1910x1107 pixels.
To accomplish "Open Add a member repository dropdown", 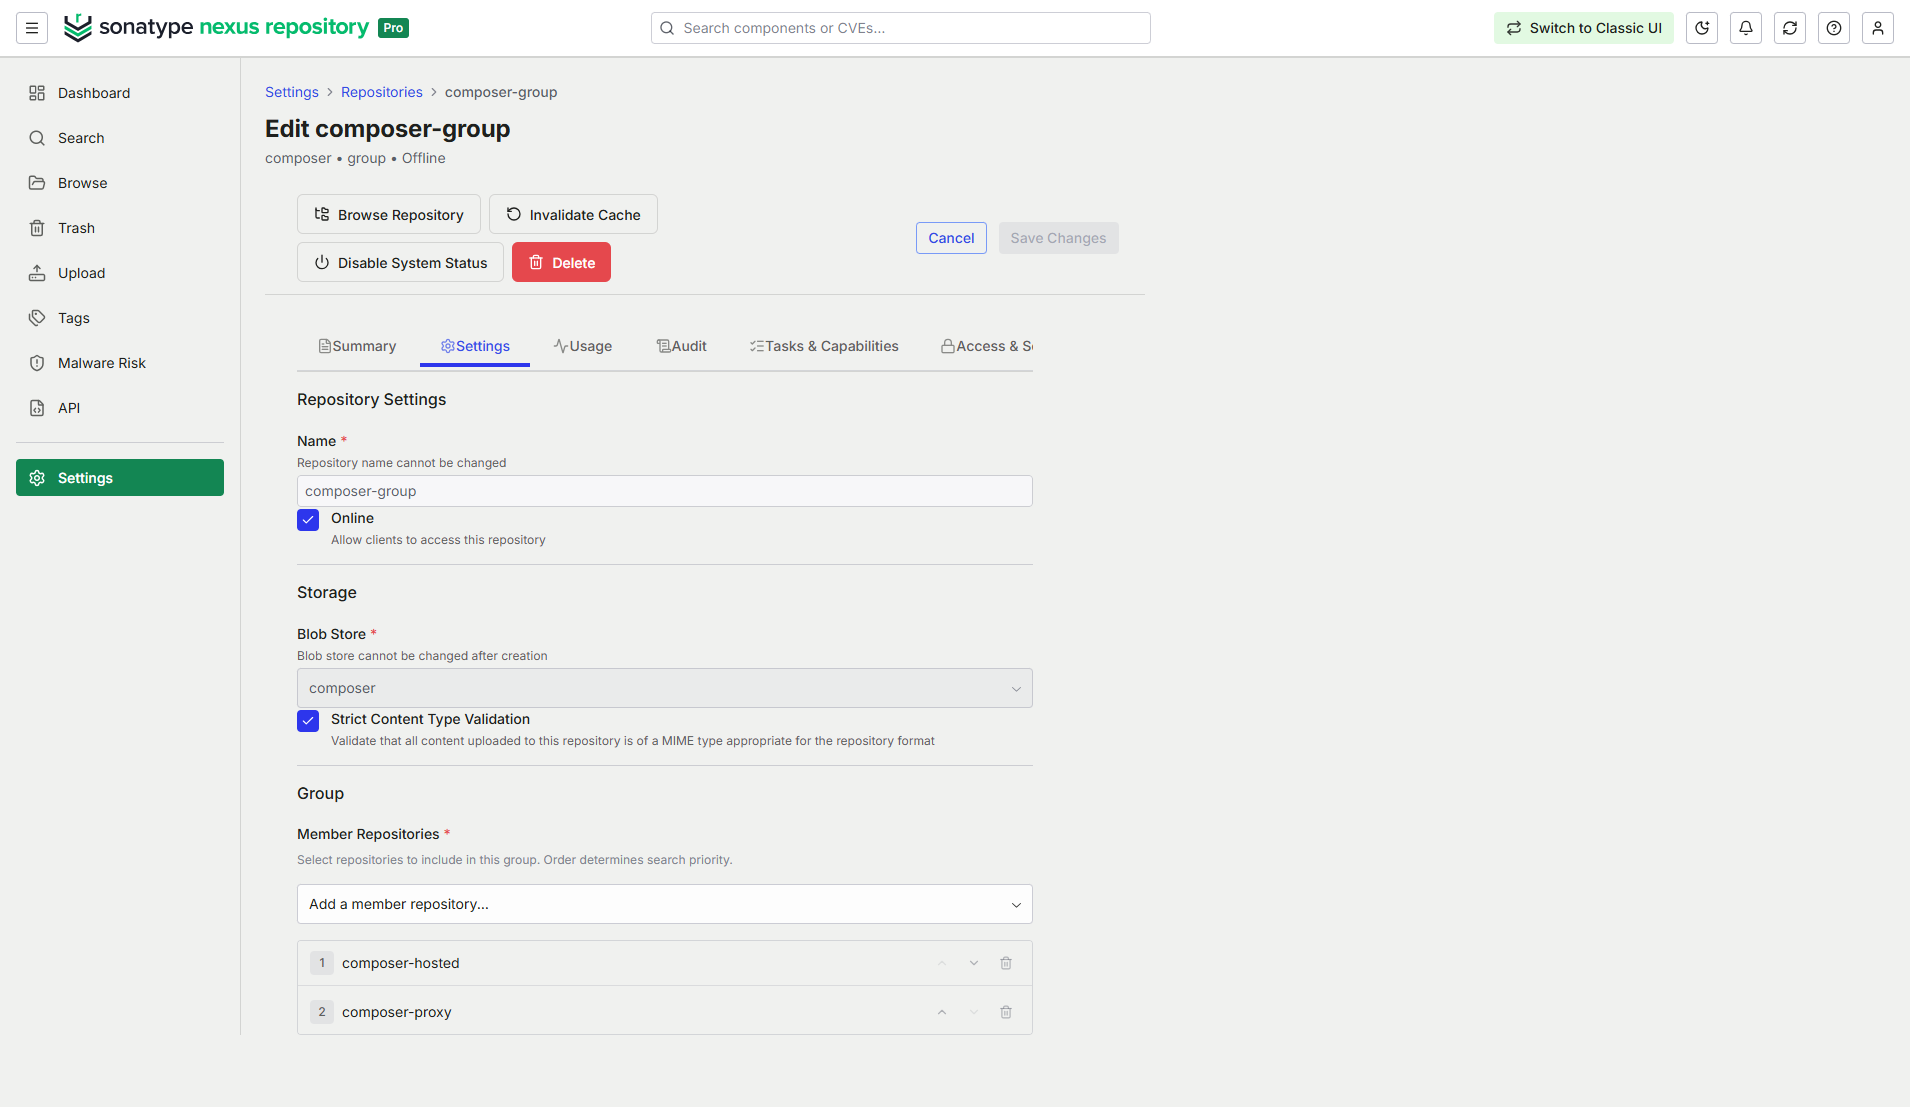I will (665, 904).
